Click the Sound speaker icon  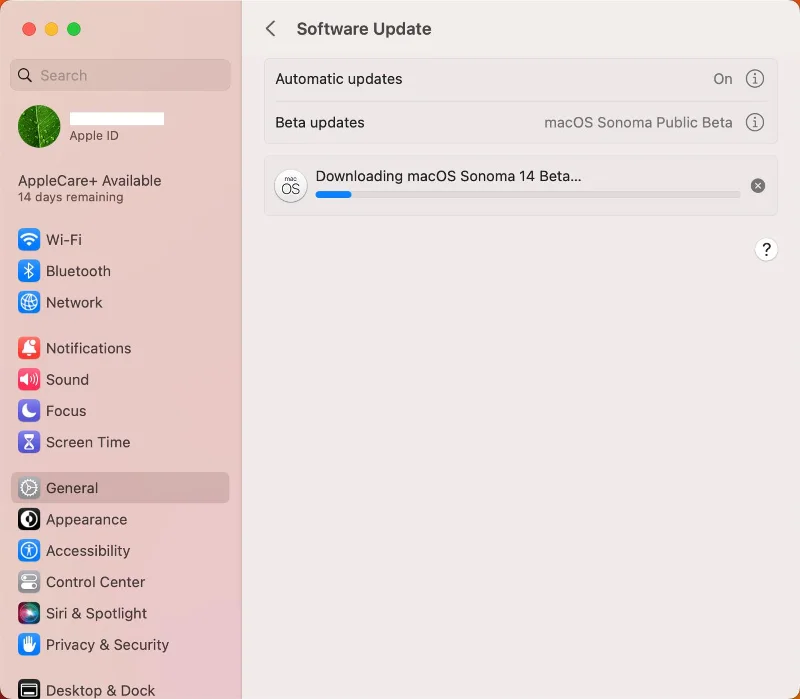pyautogui.click(x=29, y=380)
